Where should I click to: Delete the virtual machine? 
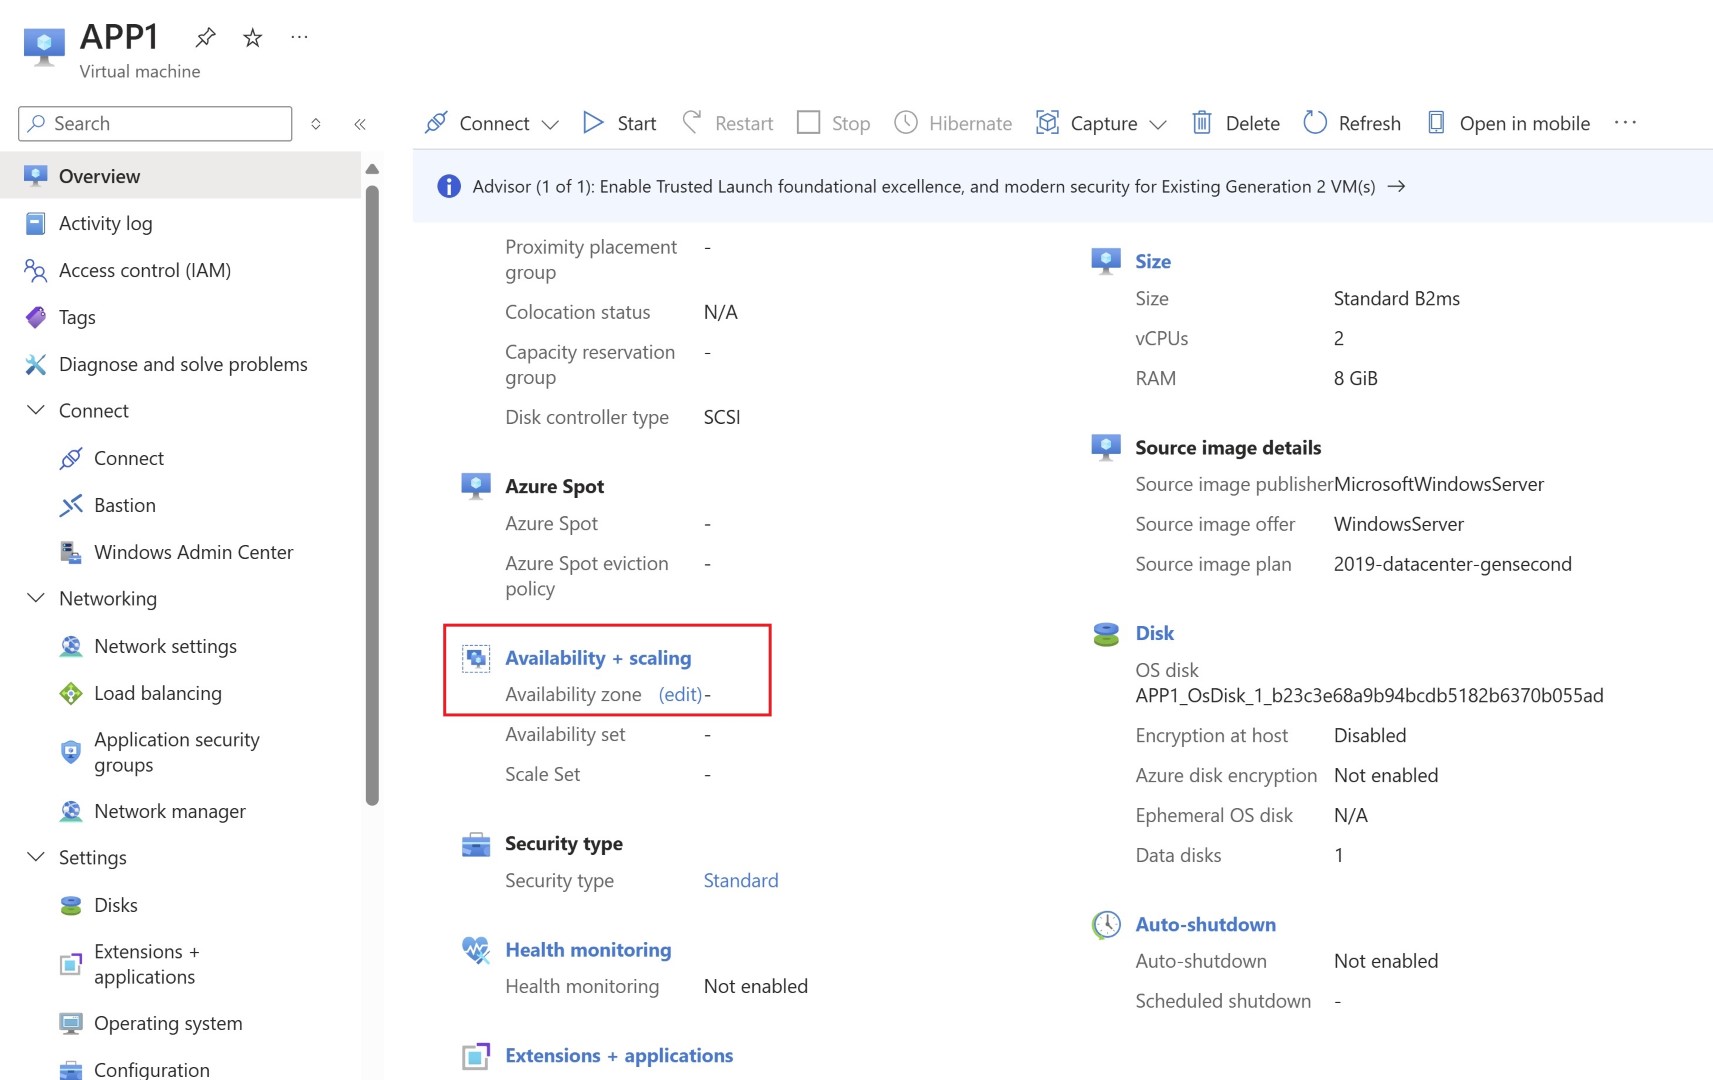(1236, 123)
